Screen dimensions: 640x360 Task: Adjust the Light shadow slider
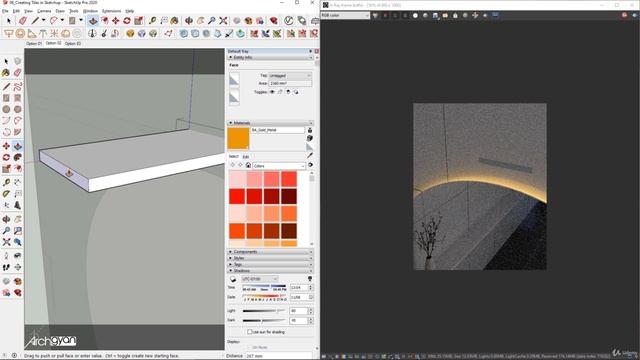(264, 311)
